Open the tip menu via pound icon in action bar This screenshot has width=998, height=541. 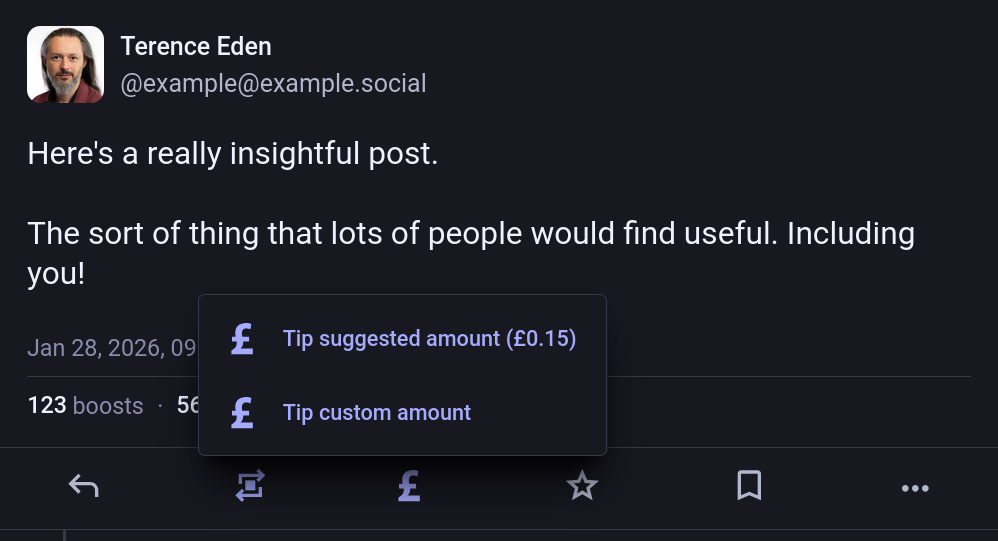click(408, 487)
